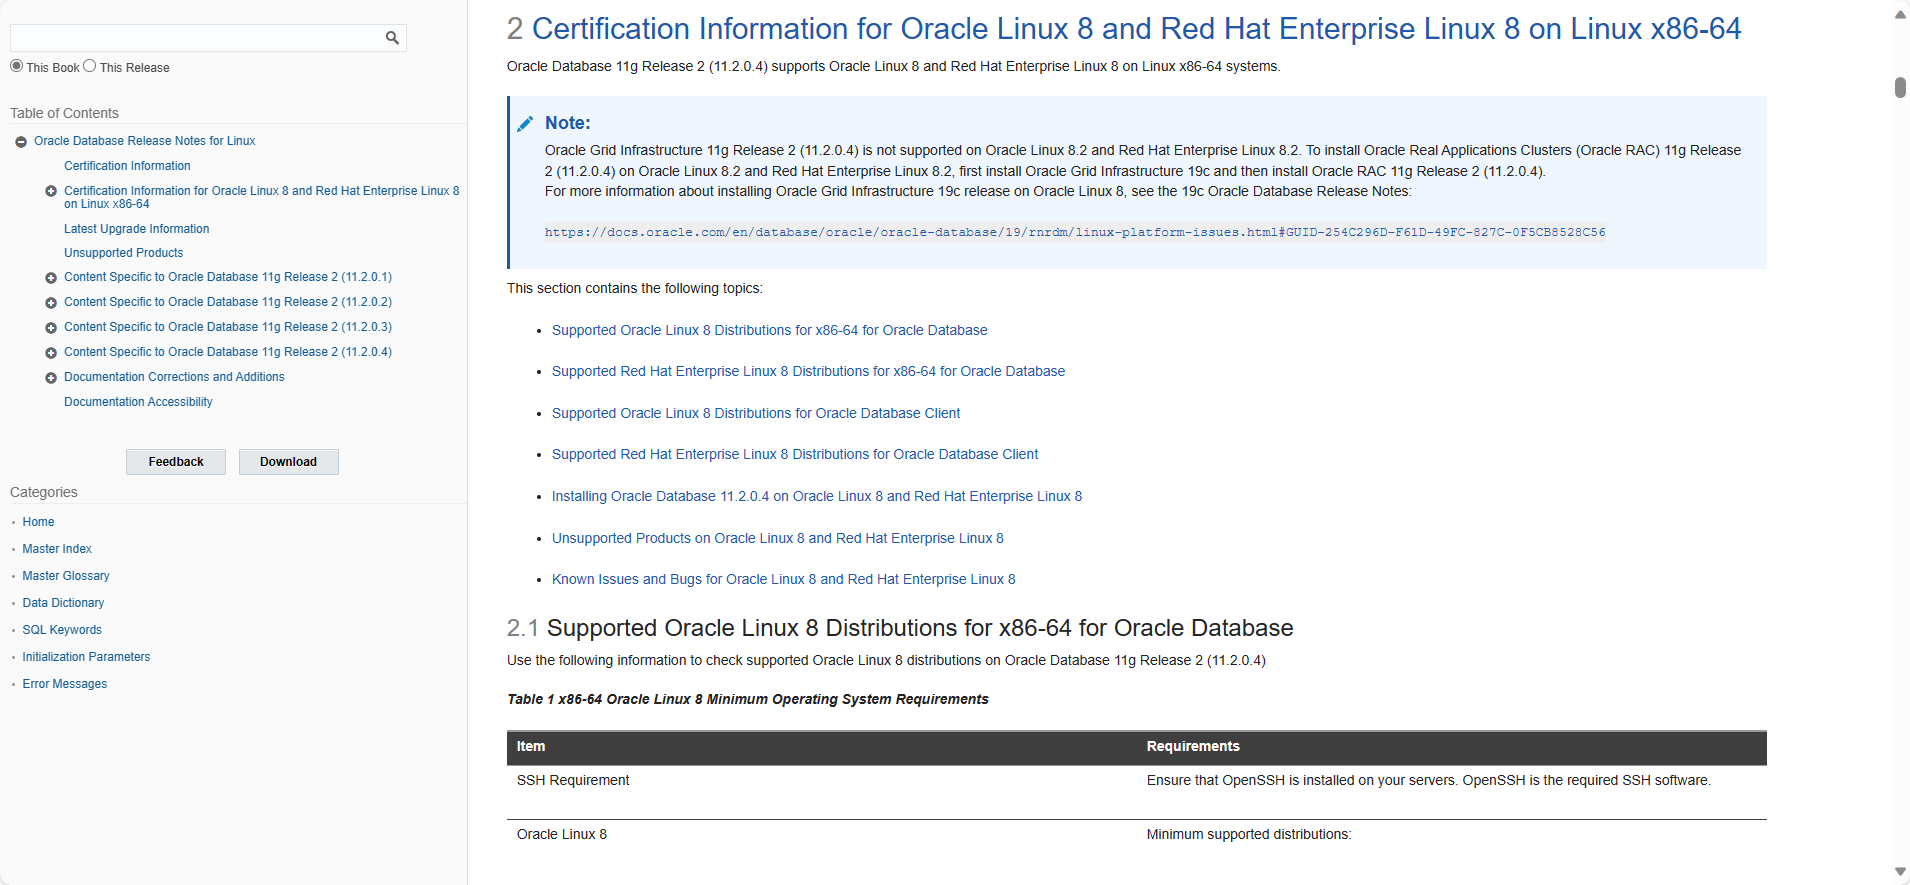Viewport: 1910px width, 885px height.
Task: Open Content Specific to 11.2.0.1 link
Action: click(228, 277)
